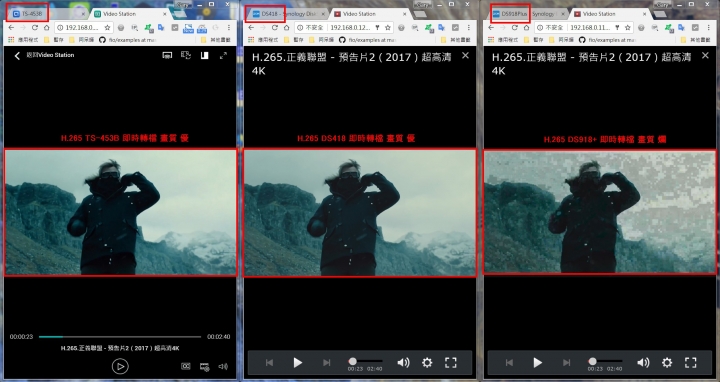Open other bookmarks folder in TS-453B window

pos(216,40)
